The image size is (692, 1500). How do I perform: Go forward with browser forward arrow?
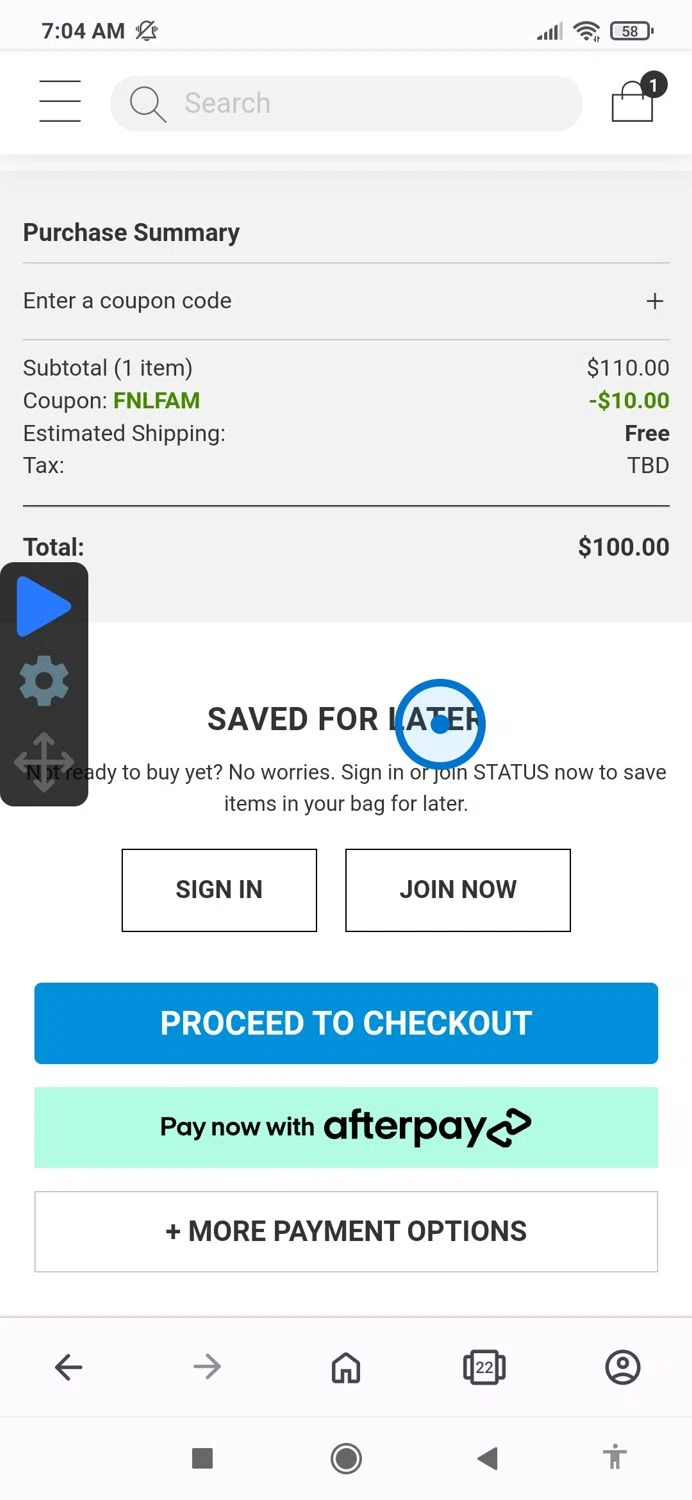(x=207, y=1367)
